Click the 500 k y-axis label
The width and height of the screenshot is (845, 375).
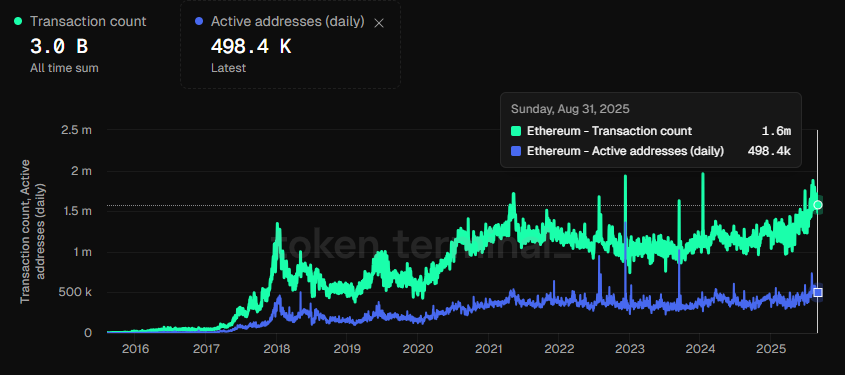coord(76,293)
